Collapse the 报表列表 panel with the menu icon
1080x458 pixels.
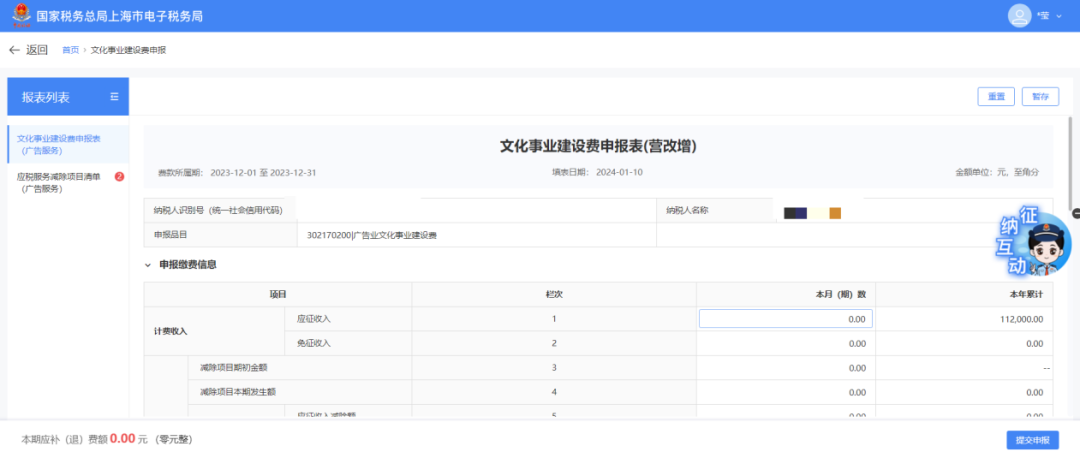pyautogui.click(x=114, y=97)
